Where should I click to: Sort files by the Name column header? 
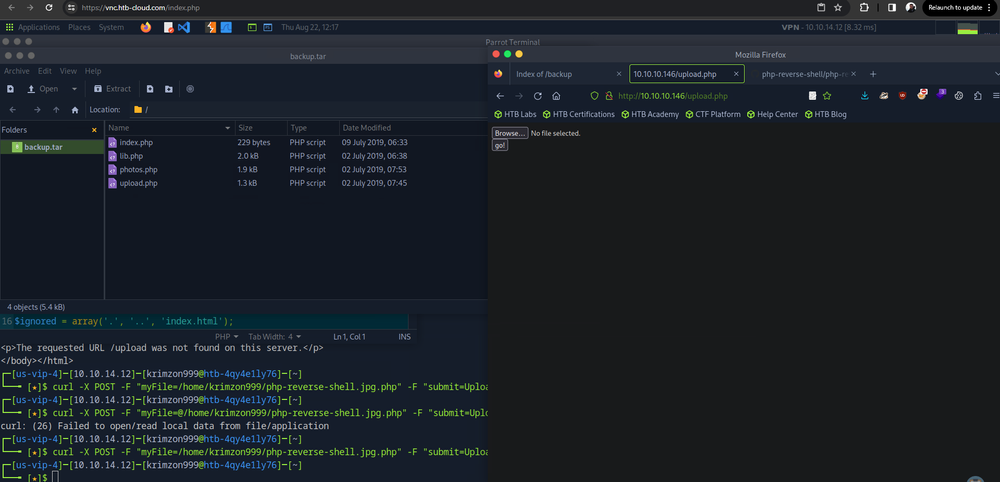tap(170, 128)
